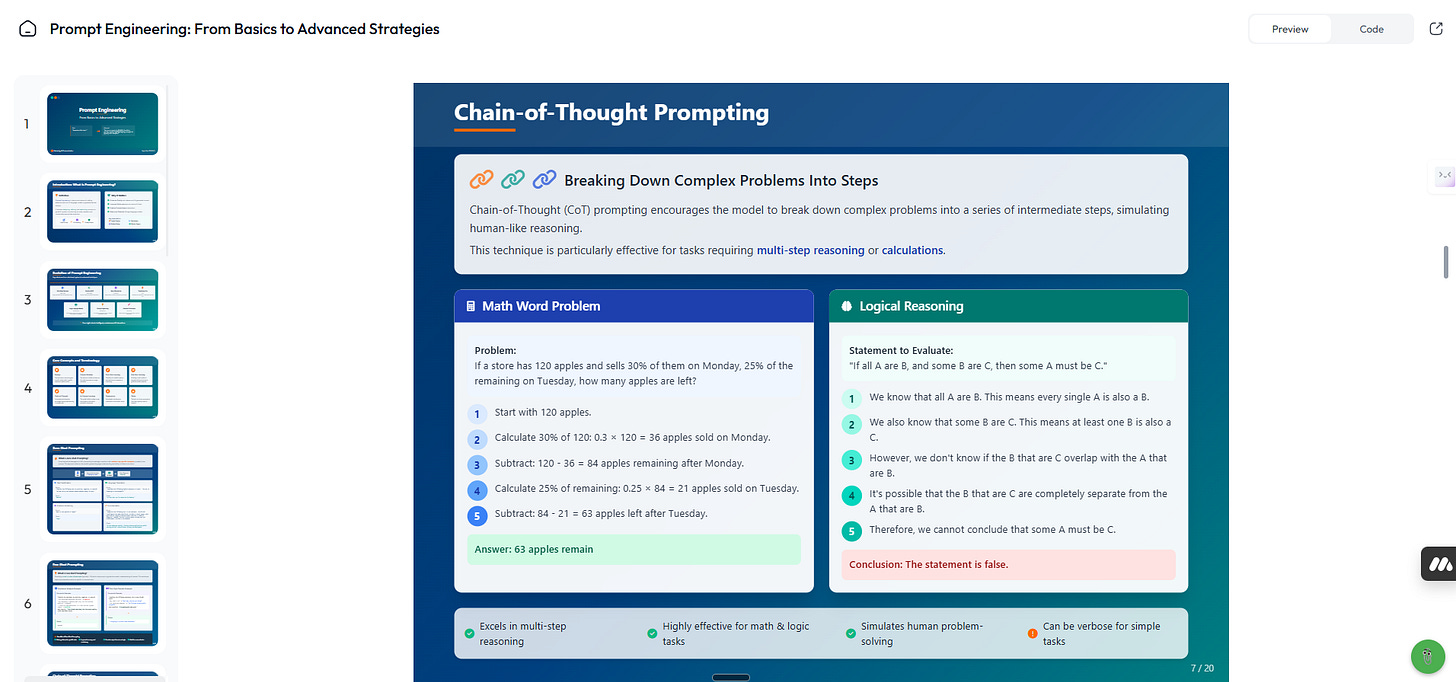Click the small emoticon widget near the top right
The height and width of the screenshot is (682, 1456).
pos(1444,176)
